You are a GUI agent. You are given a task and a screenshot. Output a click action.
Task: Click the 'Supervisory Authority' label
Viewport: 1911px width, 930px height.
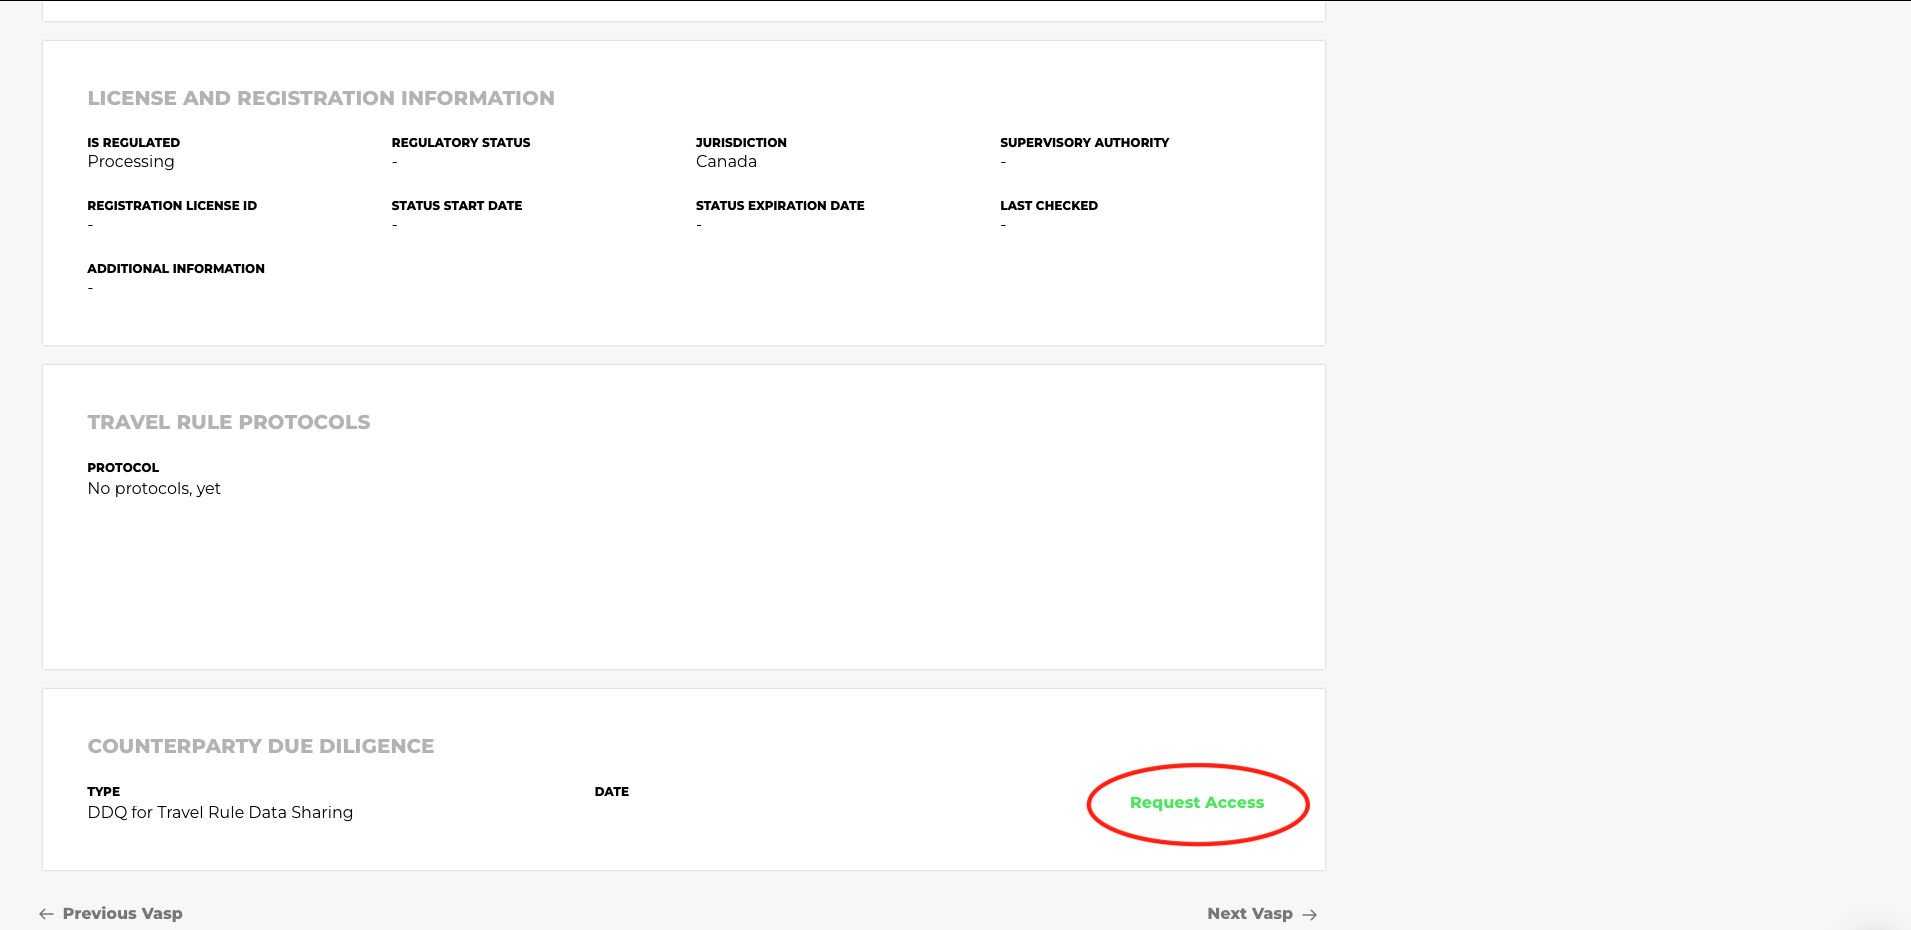point(1084,143)
